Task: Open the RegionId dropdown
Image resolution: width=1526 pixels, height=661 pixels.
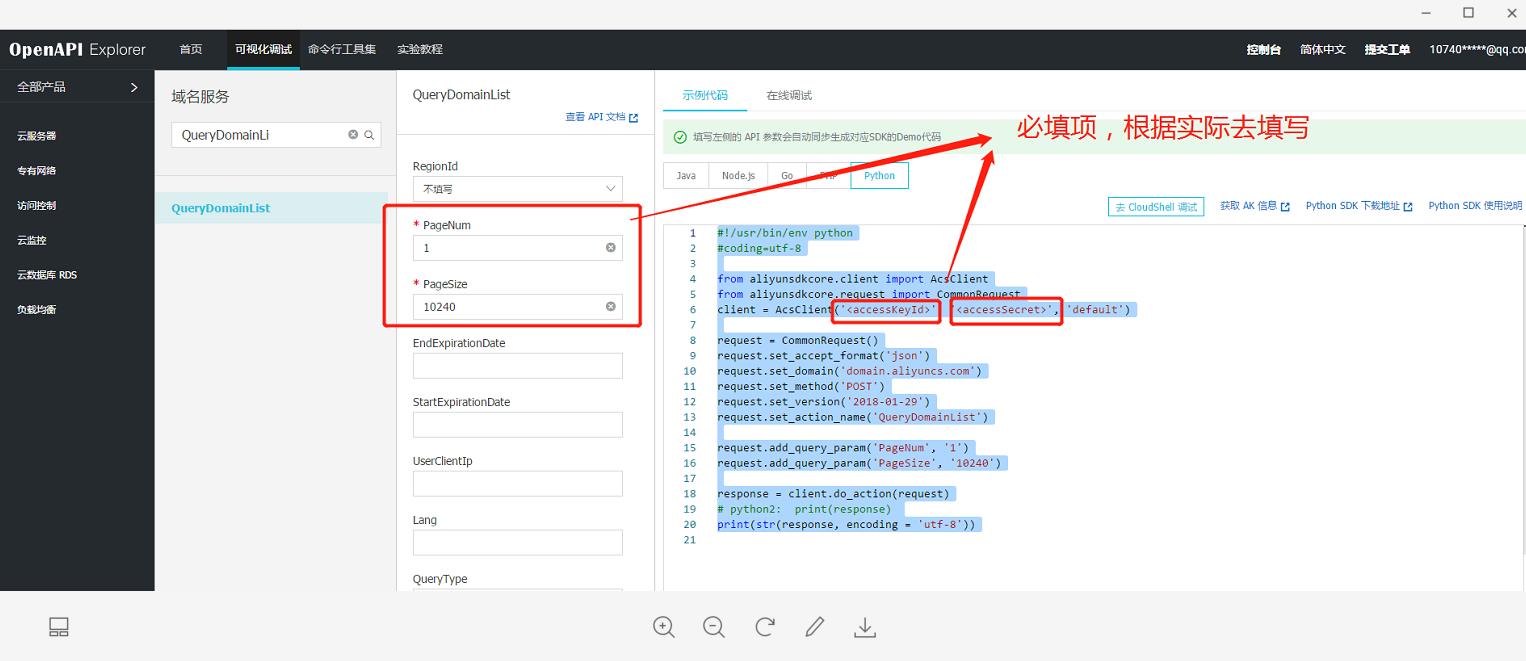Action: pyautogui.click(x=517, y=189)
